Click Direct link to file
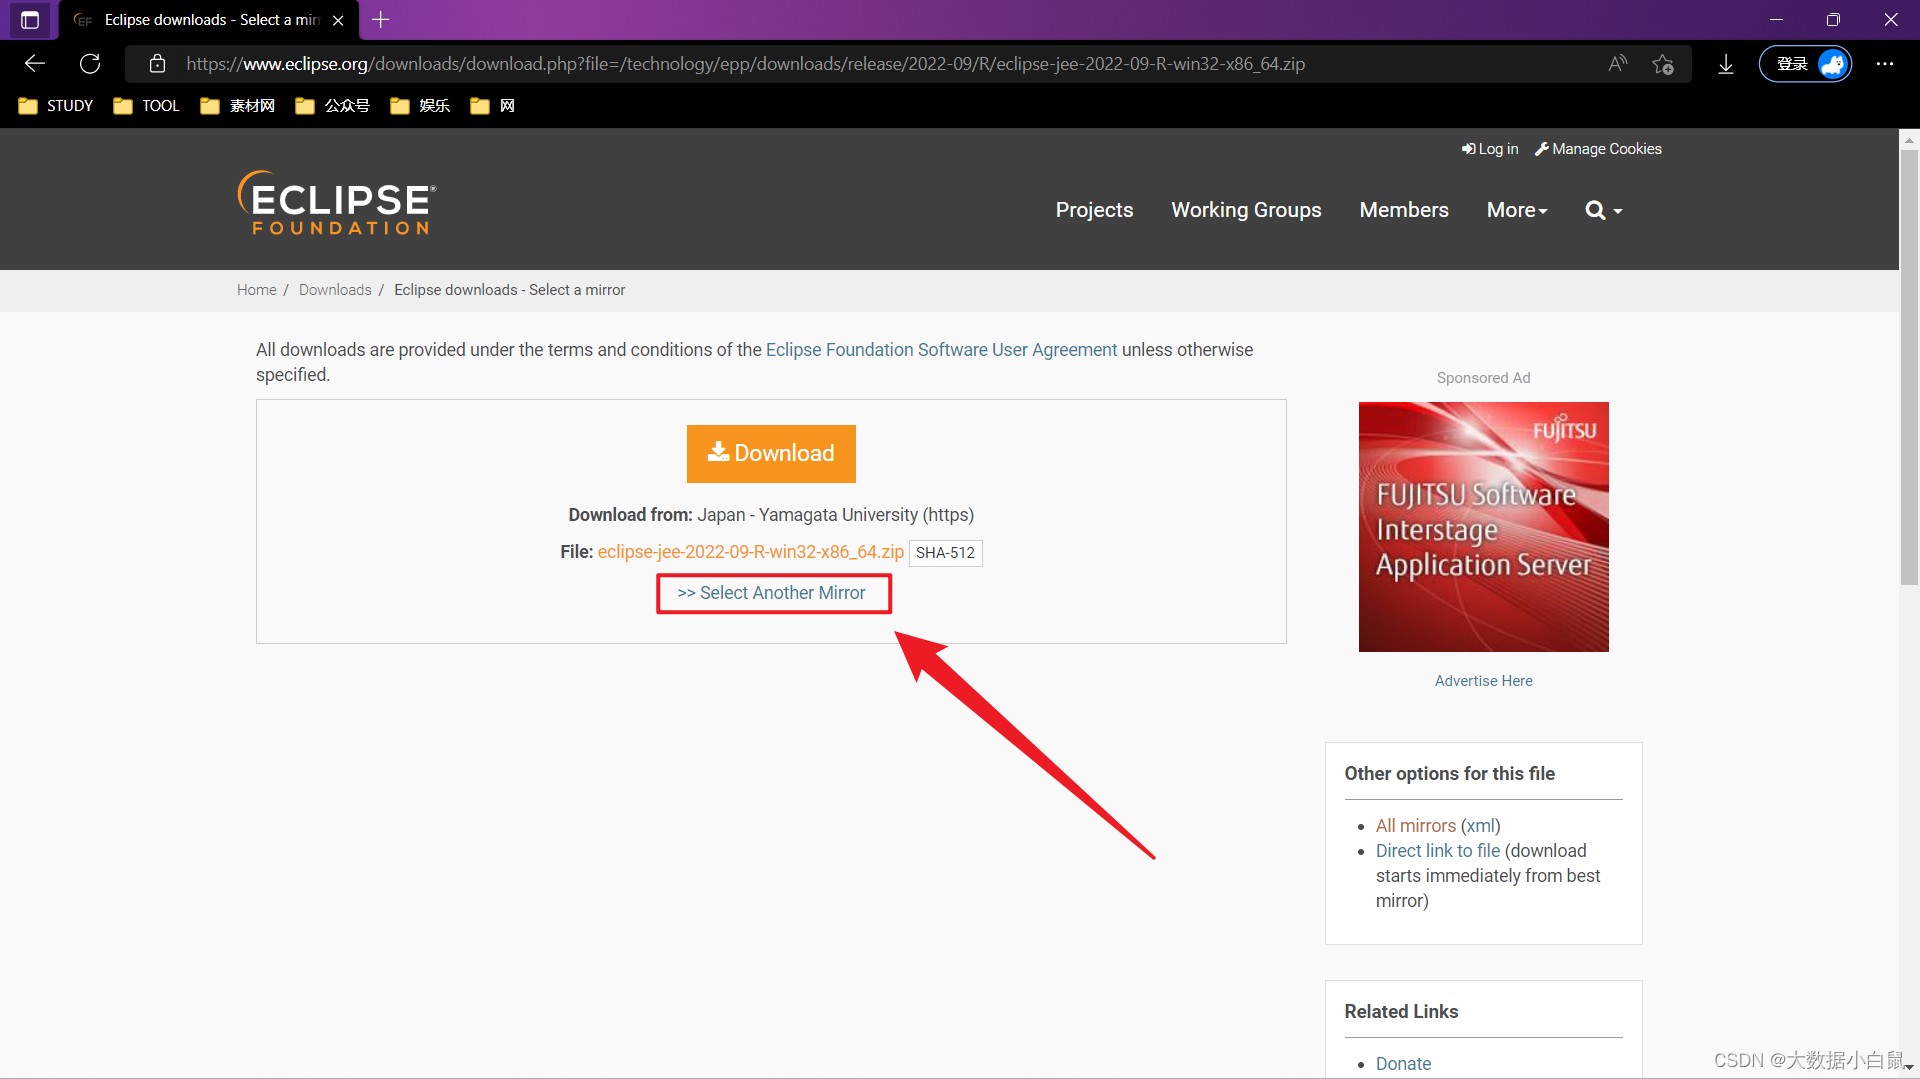Screen dimensions: 1920x1079 [x=1438, y=851]
